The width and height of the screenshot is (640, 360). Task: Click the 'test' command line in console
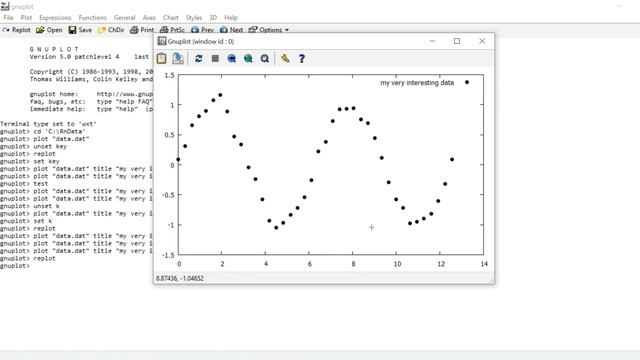24,184
